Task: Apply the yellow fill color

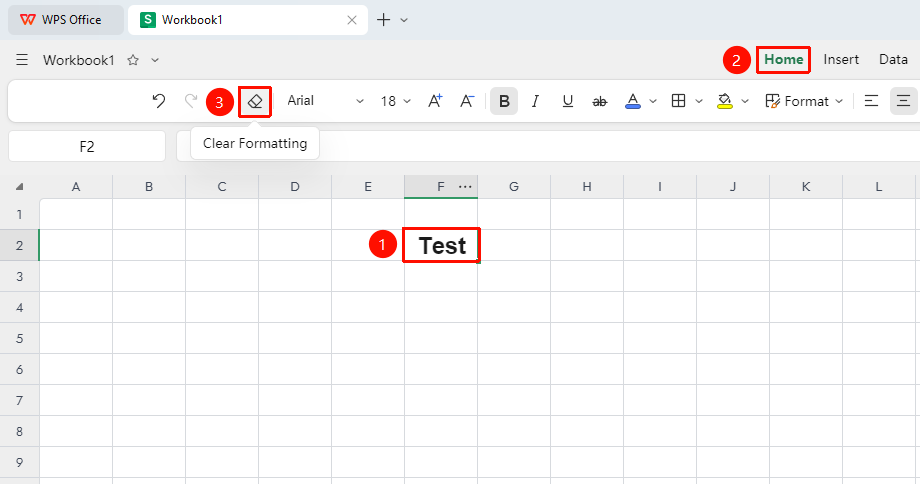Action: [x=725, y=101]
